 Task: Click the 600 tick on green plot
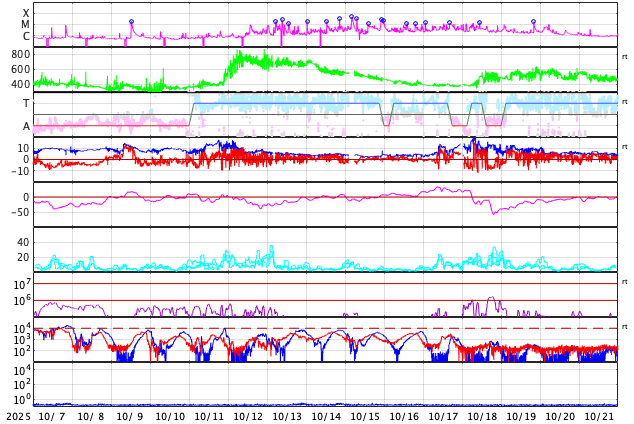[x=21, y=69]
